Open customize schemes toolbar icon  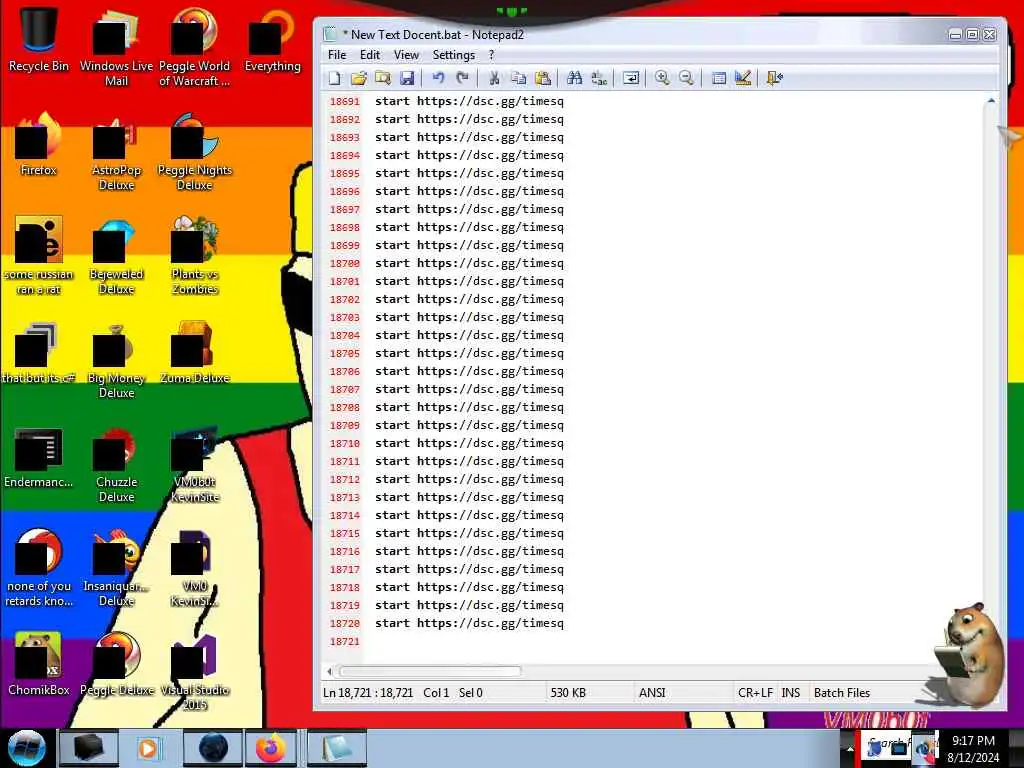click(743, 78)
